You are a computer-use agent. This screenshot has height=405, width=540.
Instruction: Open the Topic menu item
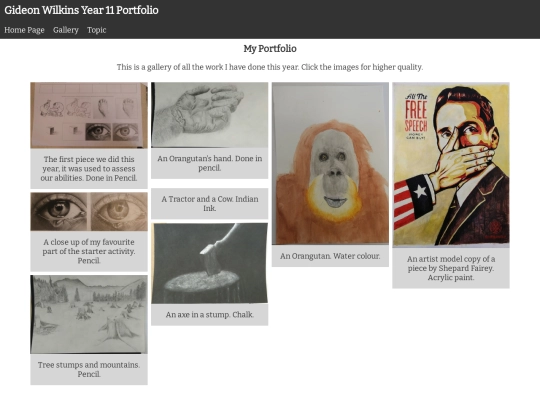(x=96, y=30)
